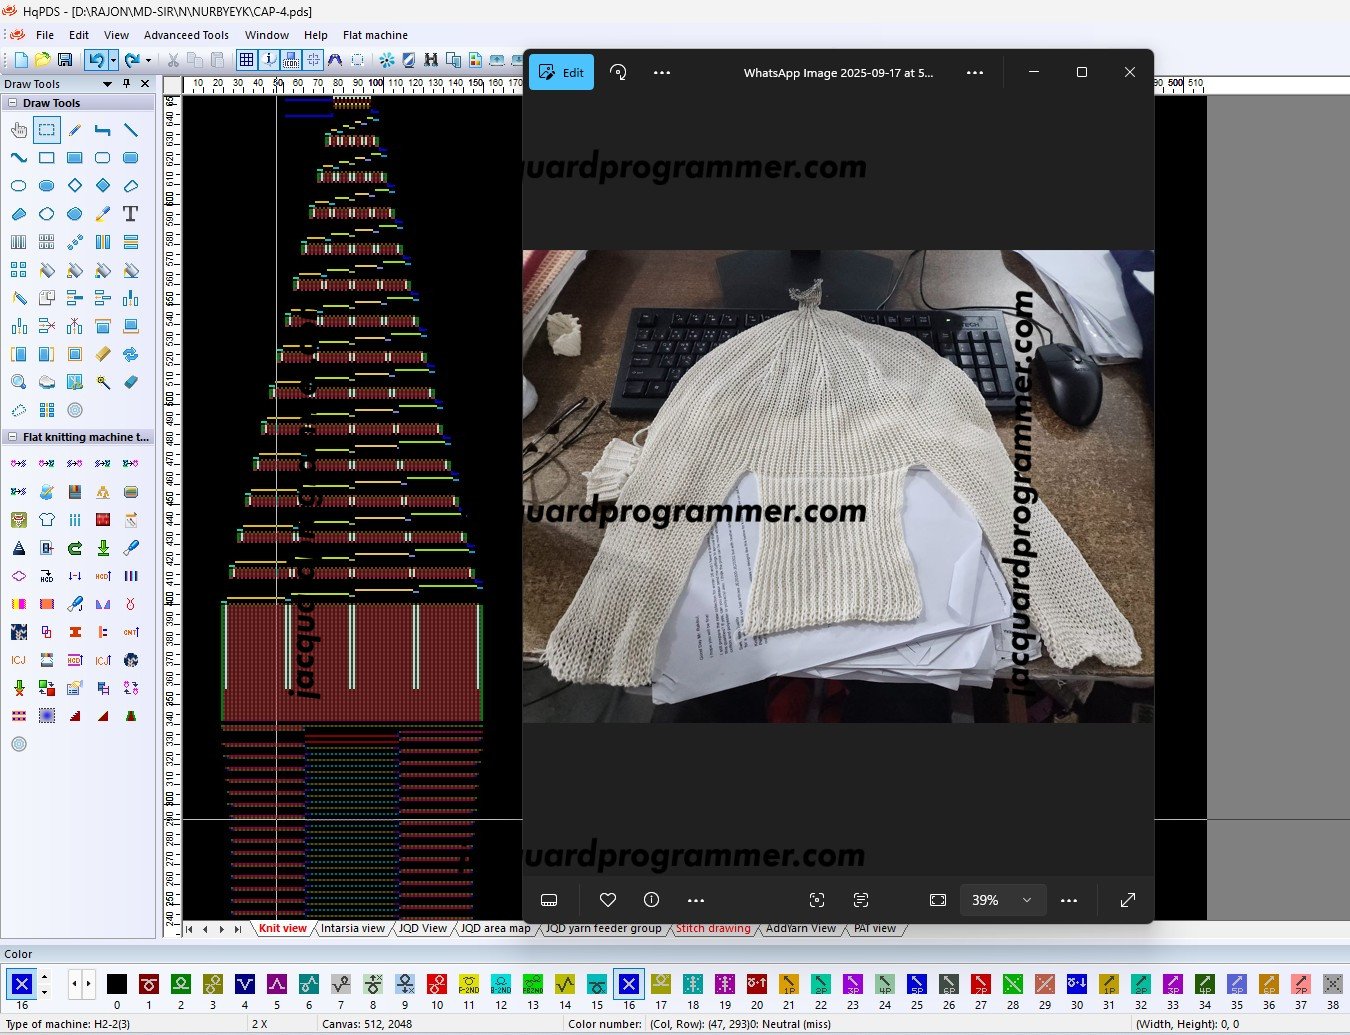Favorite the photo with heart icon
Viewport: 1350px width, 1035px height.
pos(607,900)
